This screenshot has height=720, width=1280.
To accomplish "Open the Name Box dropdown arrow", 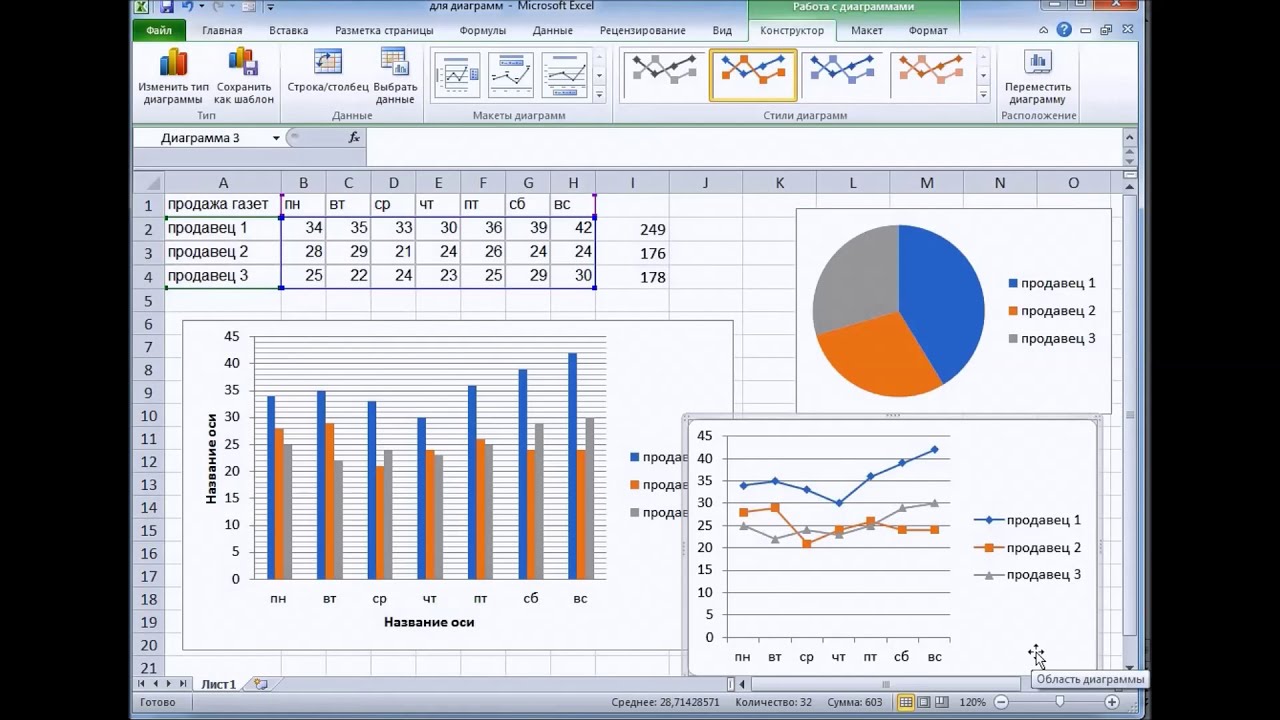I will pyautogui.click(x=276, y=138).
